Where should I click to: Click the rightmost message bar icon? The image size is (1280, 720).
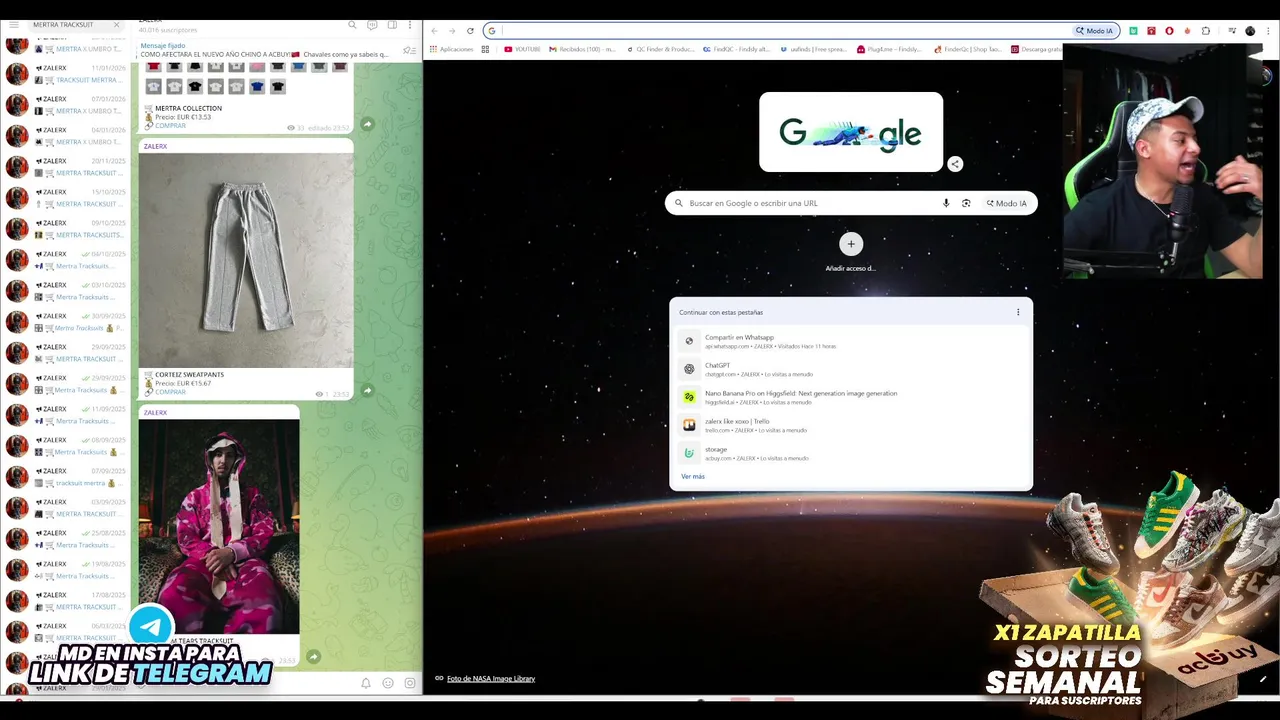(409, 683)
